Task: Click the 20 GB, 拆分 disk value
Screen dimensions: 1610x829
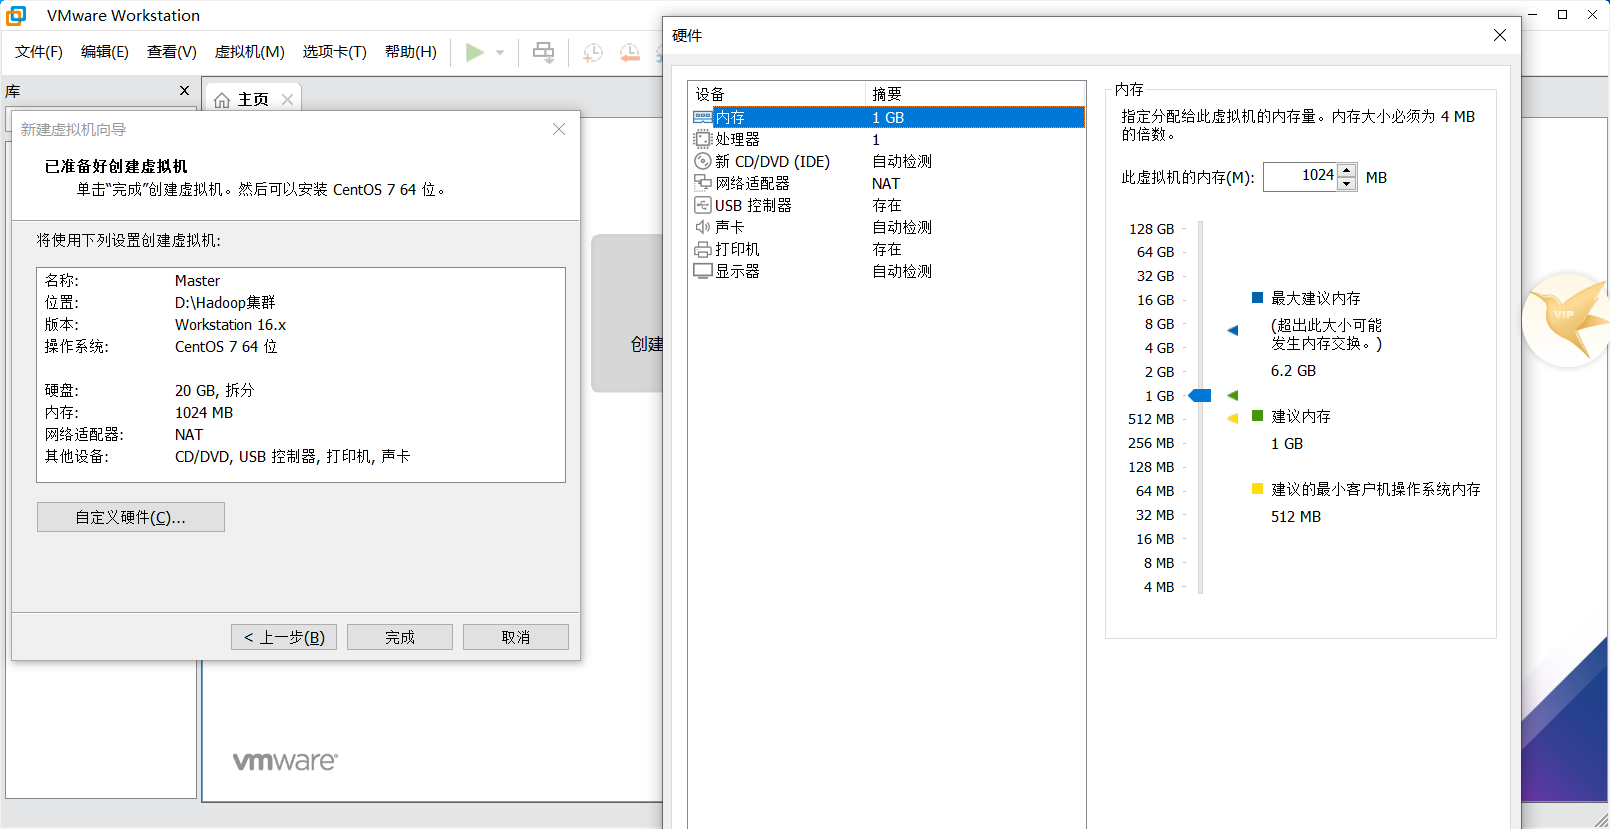Action: click(214, 390)
